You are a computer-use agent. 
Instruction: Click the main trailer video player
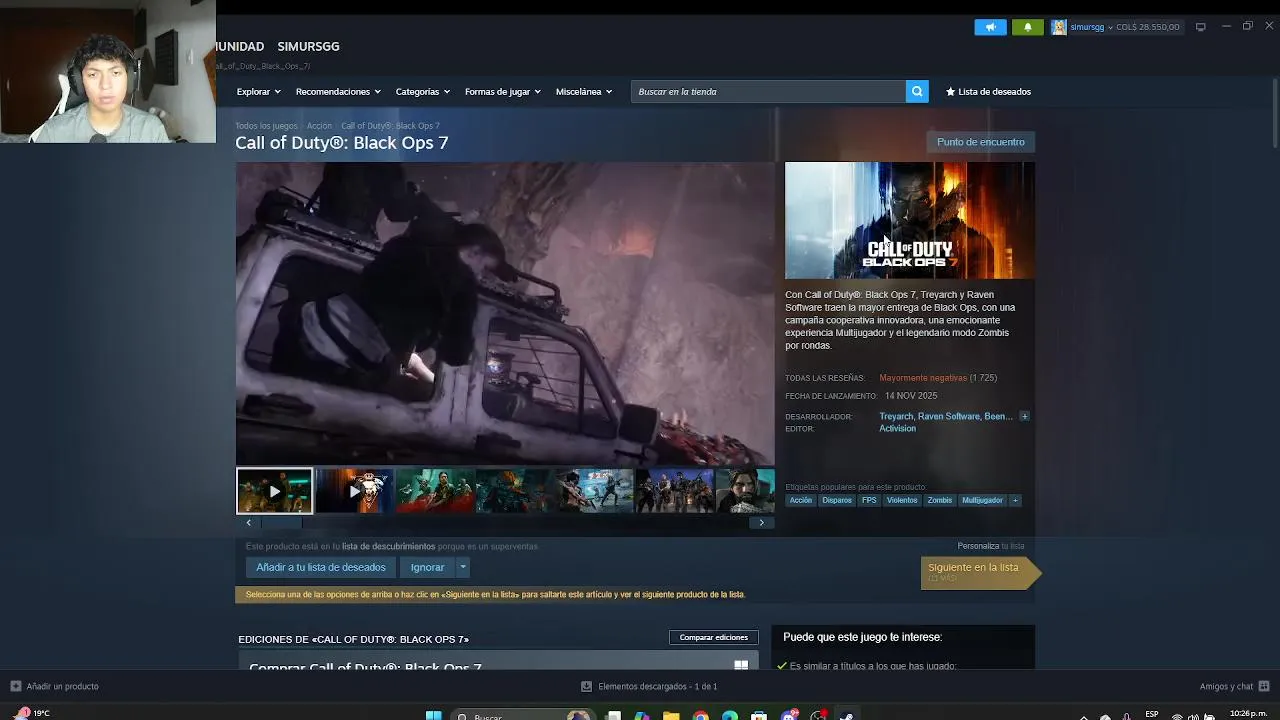[505, 313]
